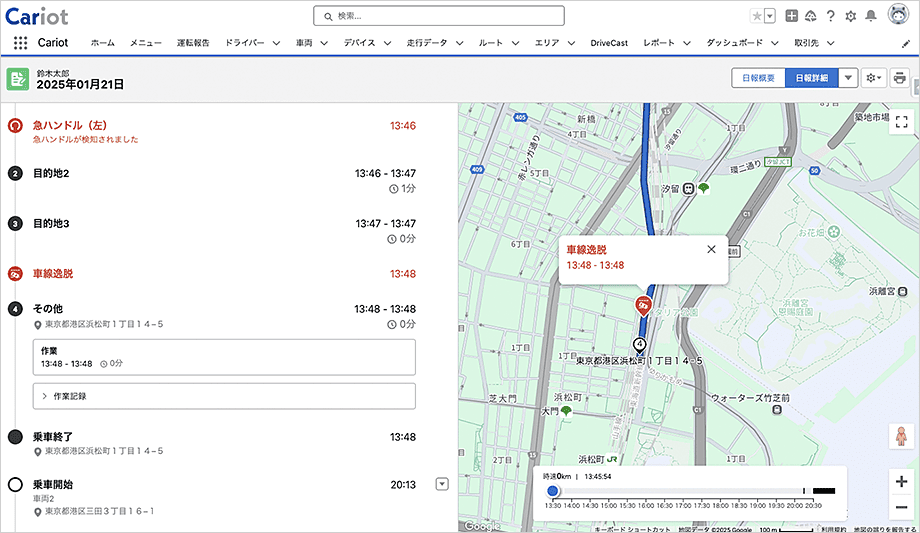Zoom out on the map
Viewport: 920px width, 533px height.
coord(901,507)
